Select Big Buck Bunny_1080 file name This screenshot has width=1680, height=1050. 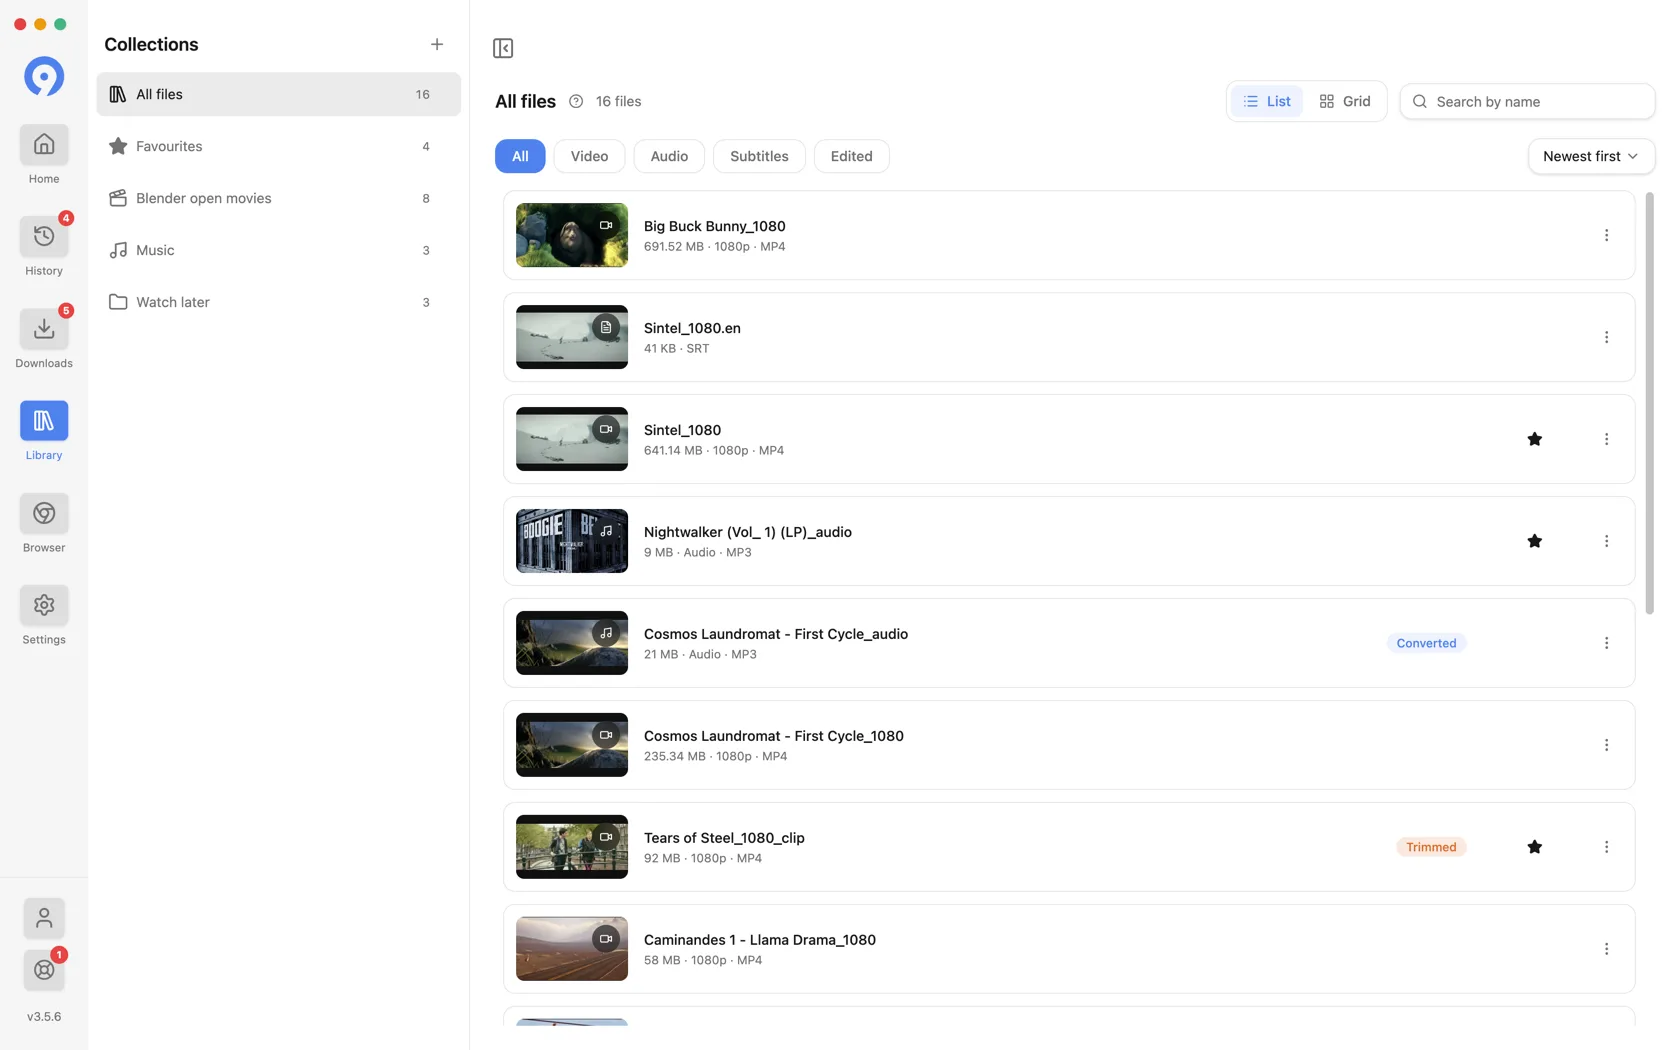click(x=714, y=226)
